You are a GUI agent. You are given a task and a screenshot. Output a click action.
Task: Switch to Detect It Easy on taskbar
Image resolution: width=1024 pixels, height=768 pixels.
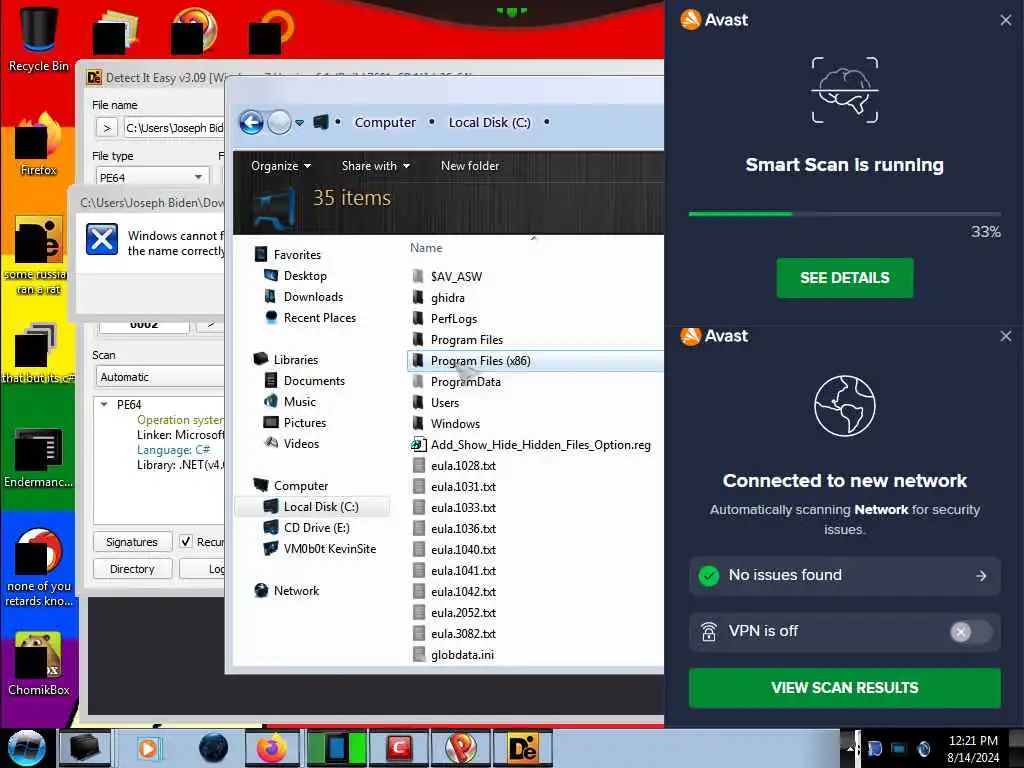point(522,748)
